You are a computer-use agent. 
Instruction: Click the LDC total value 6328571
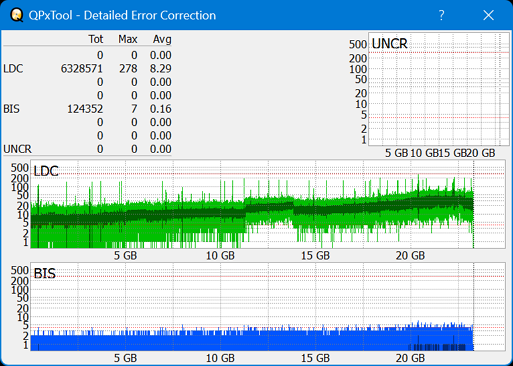82,69
